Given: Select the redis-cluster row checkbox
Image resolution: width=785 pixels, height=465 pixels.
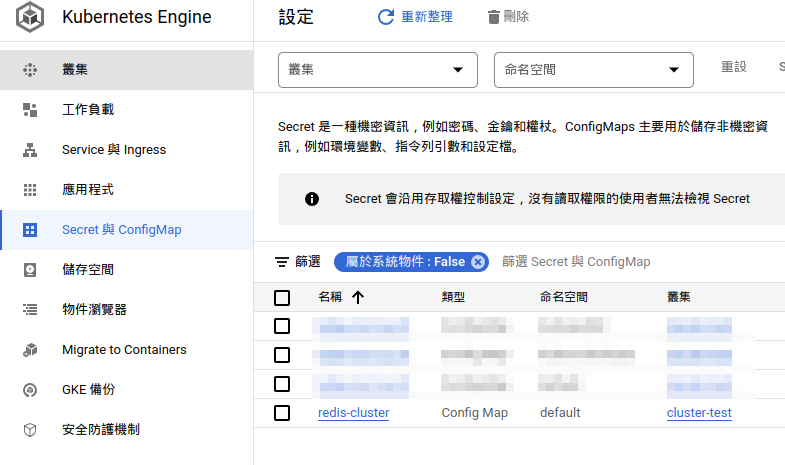Looking at the screenshot, I should coord(282,413).
